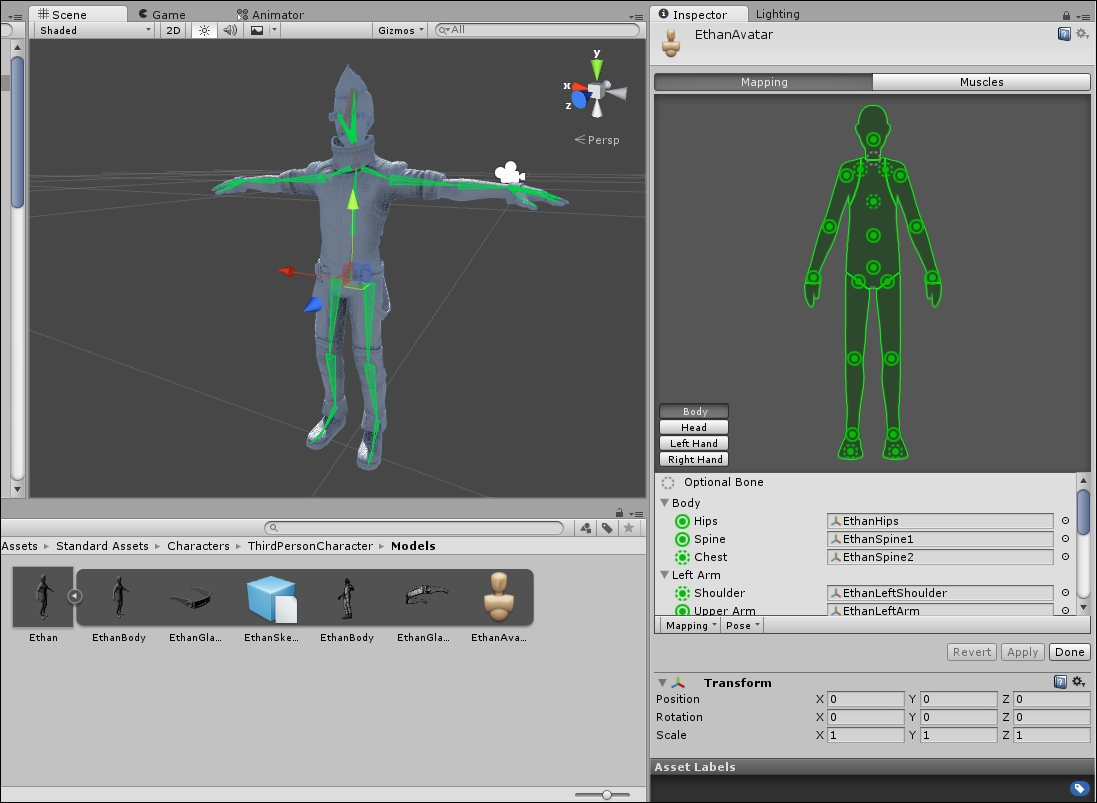This screenshot has width=1097, height=803.
Task: Open the Gizmos dropdown menu
Action: click(398, 30)
